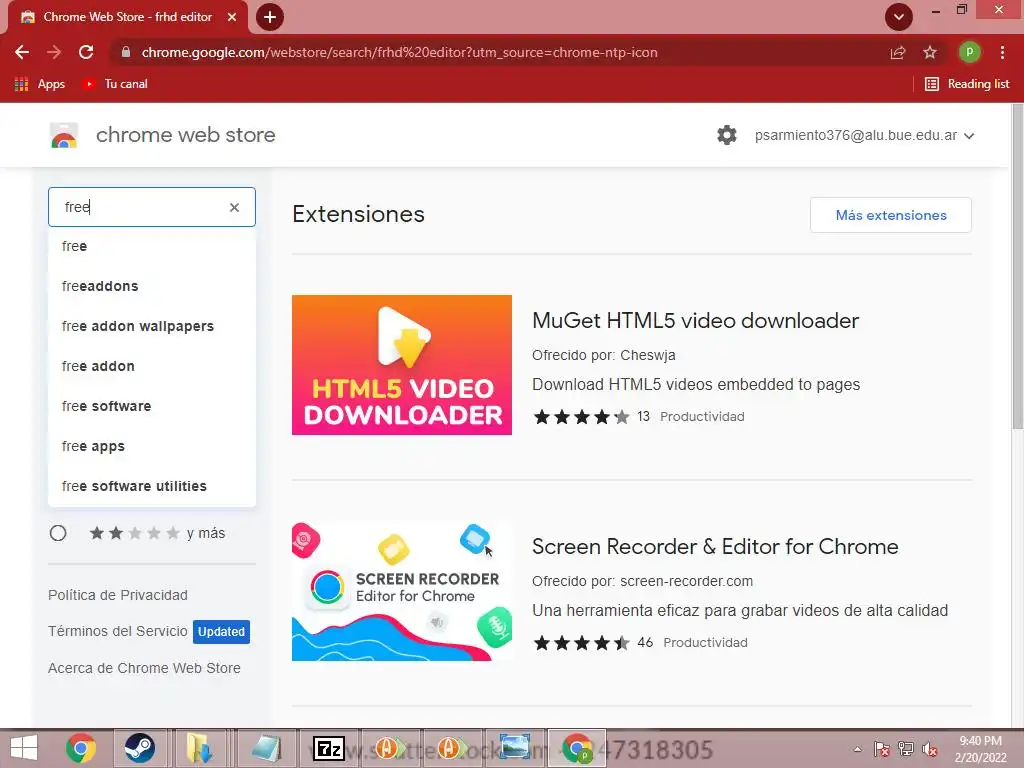Select the 'free software' suggestion
1024x768 pixels.
[152, 406]
